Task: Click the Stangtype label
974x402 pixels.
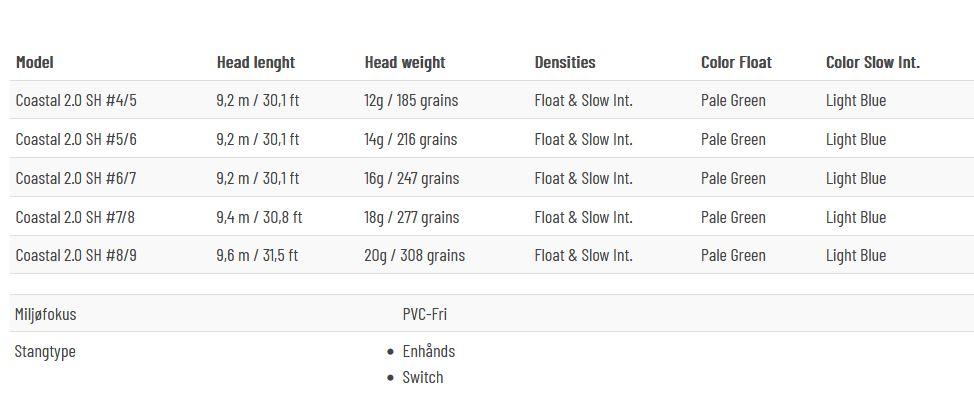Action: [x=45, y=352]
